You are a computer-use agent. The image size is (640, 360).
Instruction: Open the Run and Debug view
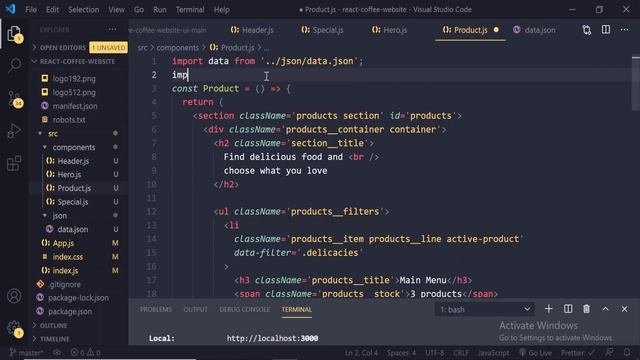[14, 131]
